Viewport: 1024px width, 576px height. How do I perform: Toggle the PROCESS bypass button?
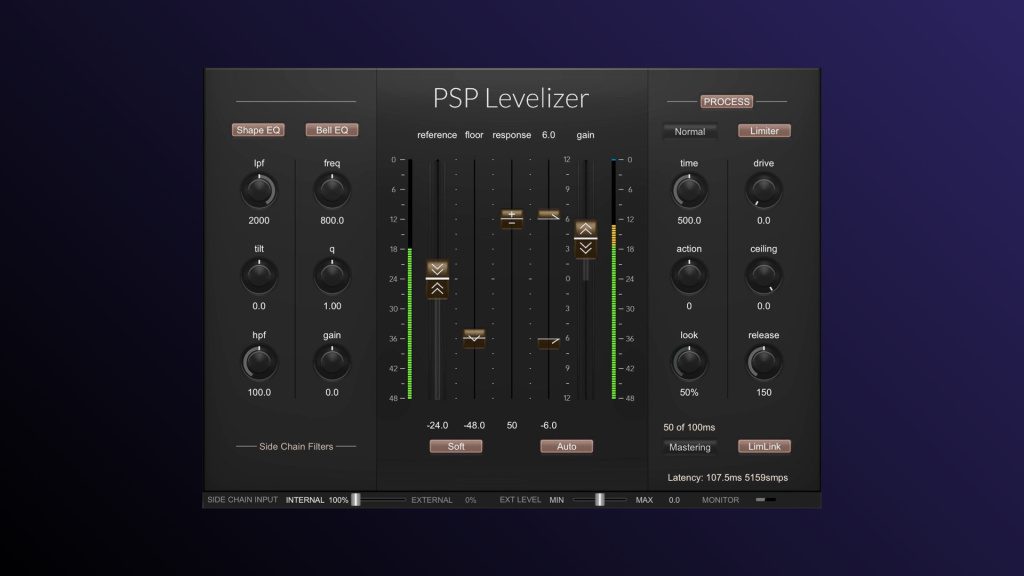[726, 102]
